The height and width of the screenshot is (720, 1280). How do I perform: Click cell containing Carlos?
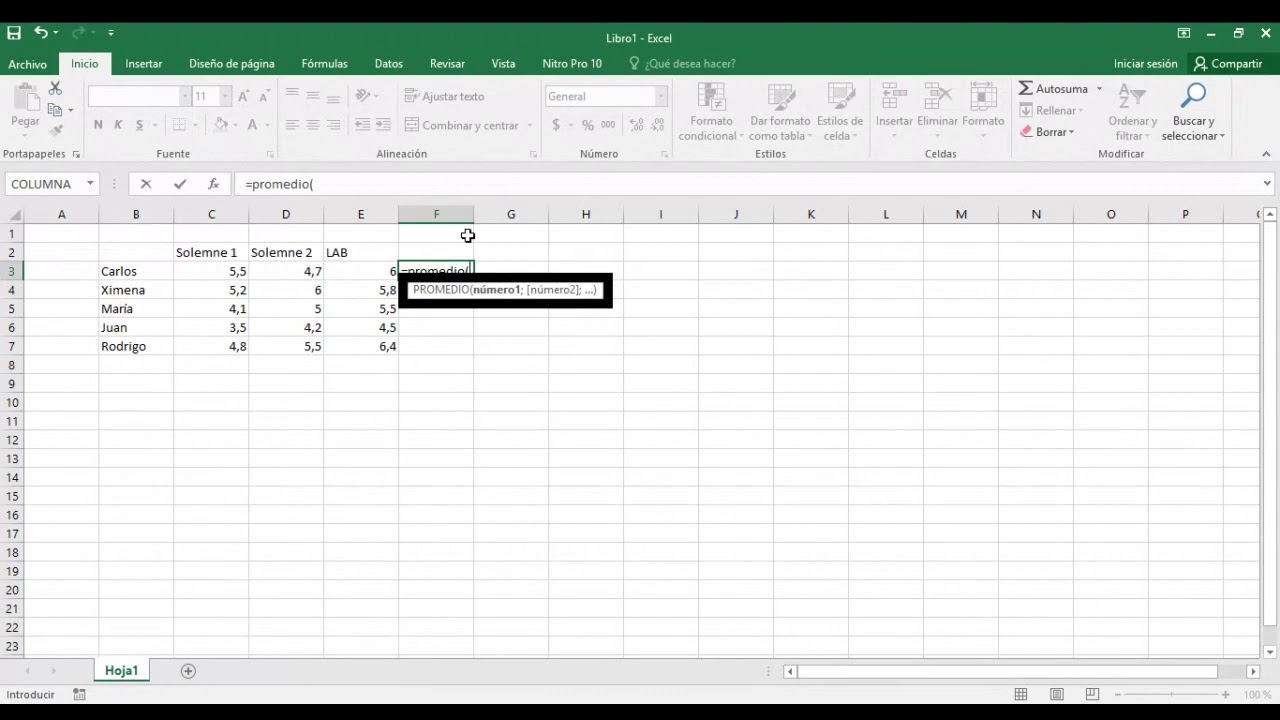pos(136,271)
